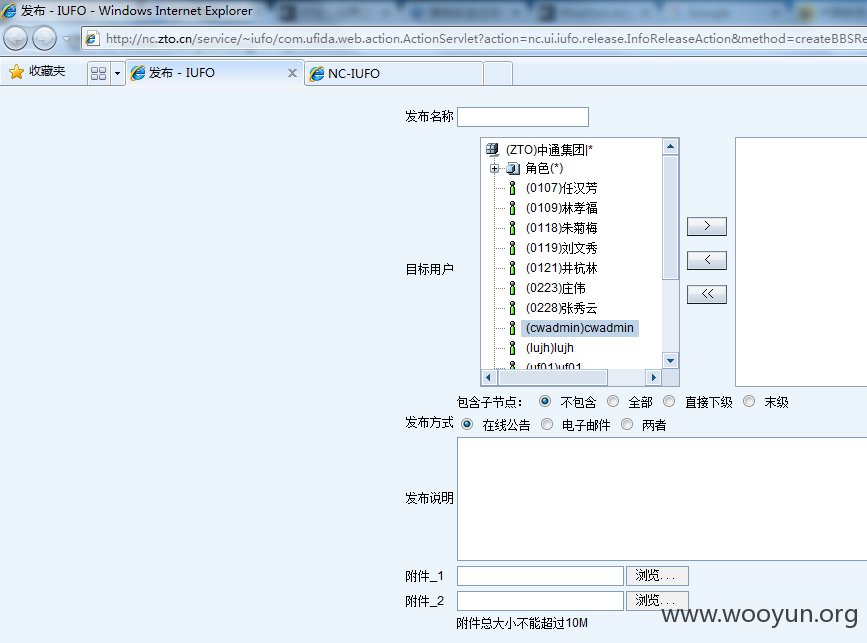Open the quick tabs dropdown arrow
The width and height of the screenshot is (867, 643).
click(x=117, y=73)
